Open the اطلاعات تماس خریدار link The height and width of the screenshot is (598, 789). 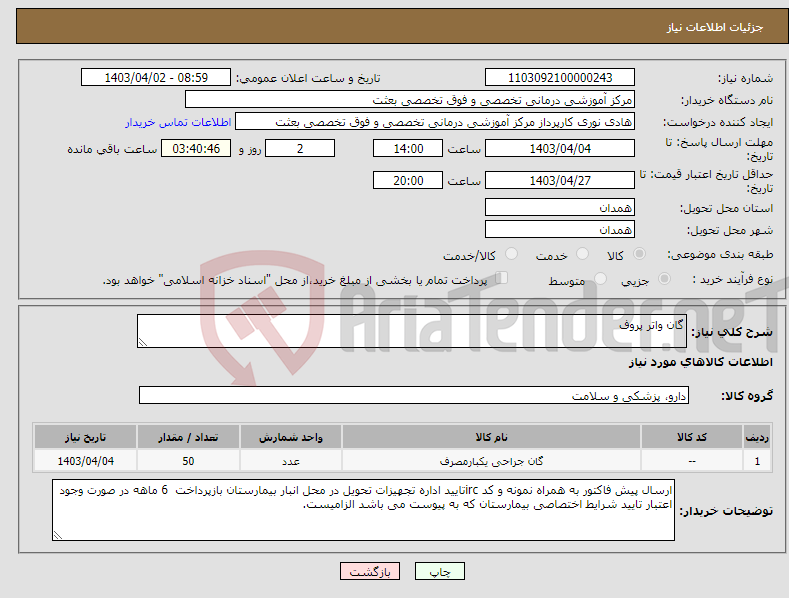pos(178,122)
